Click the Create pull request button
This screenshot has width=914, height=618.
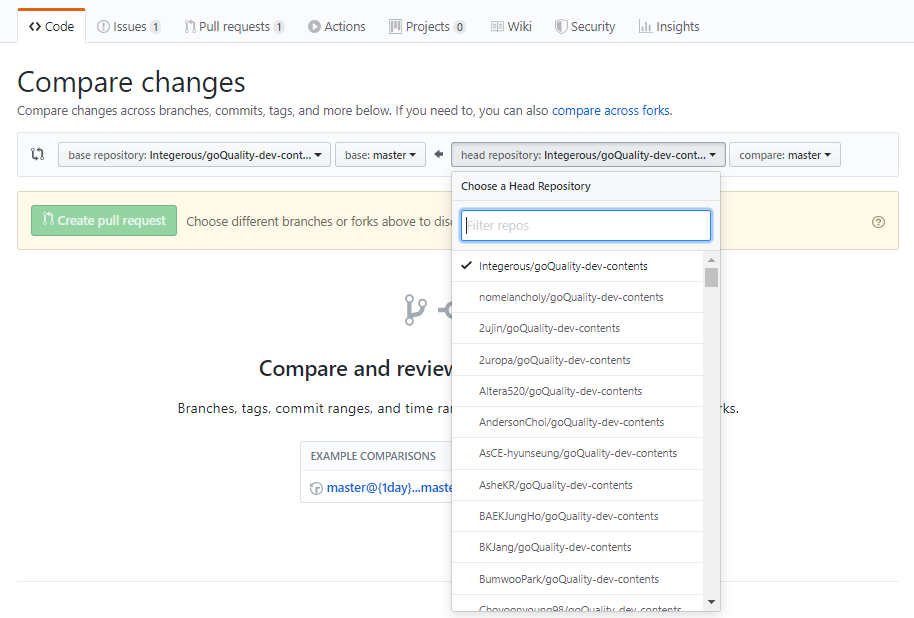[x=104, y=220]
